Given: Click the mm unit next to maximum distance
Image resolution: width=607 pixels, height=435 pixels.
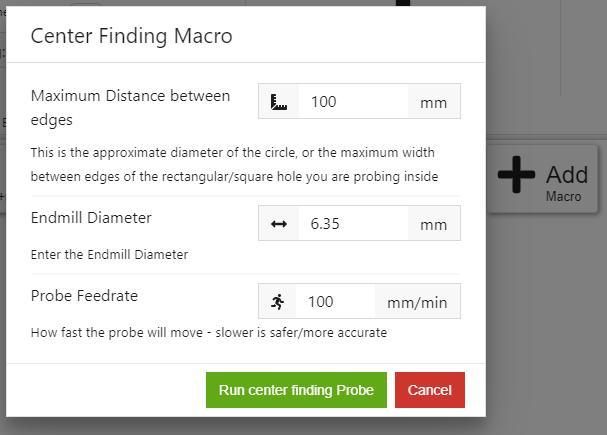Looking at the screenshot, I should tap(434, 101).
